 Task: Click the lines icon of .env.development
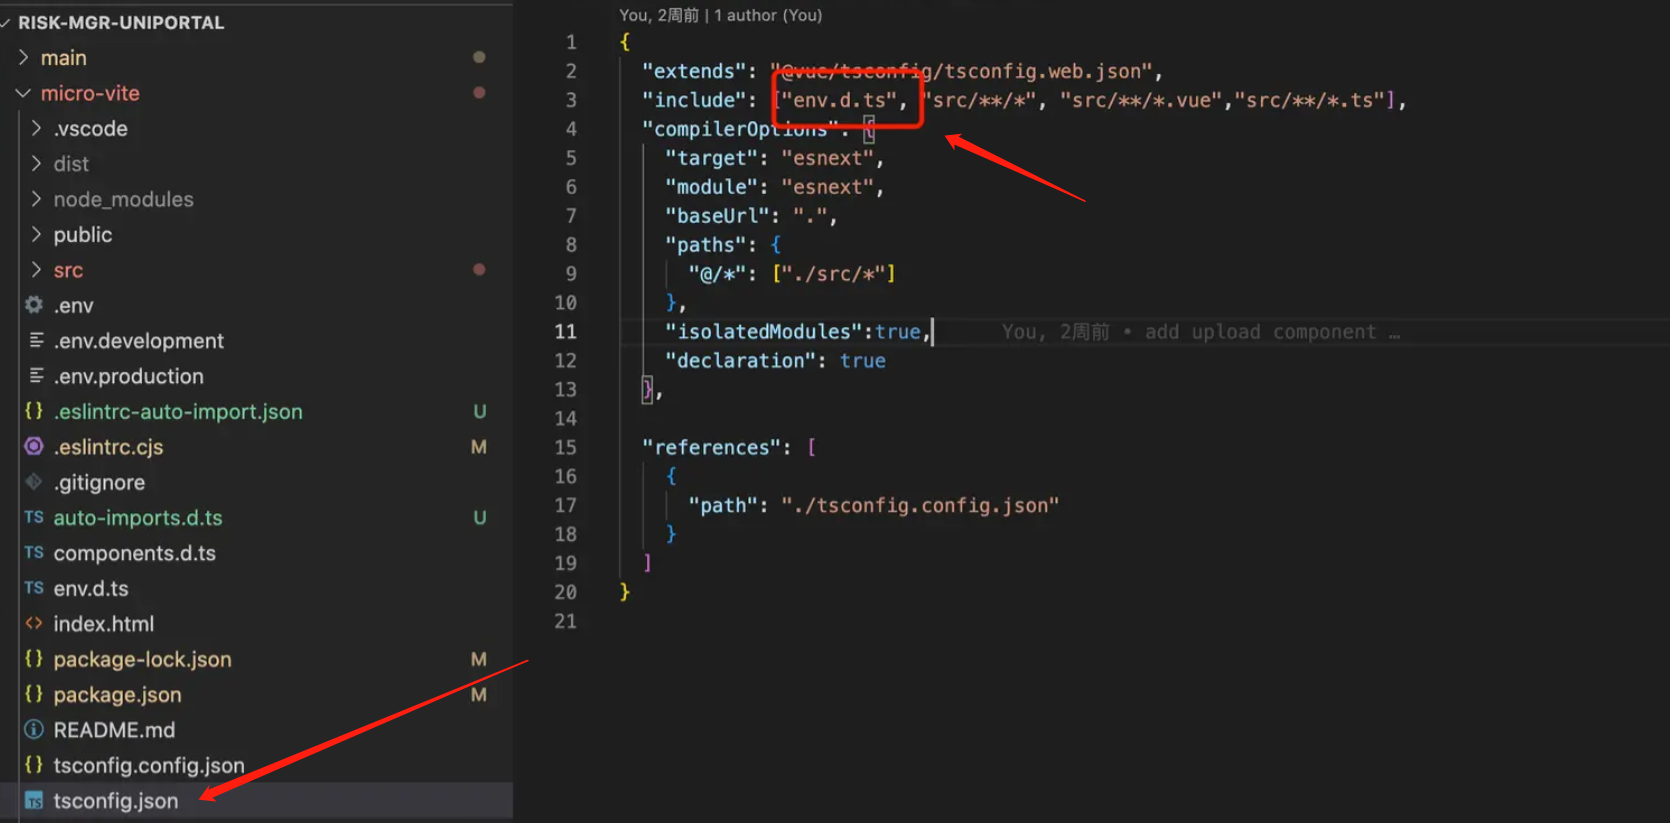36,341
